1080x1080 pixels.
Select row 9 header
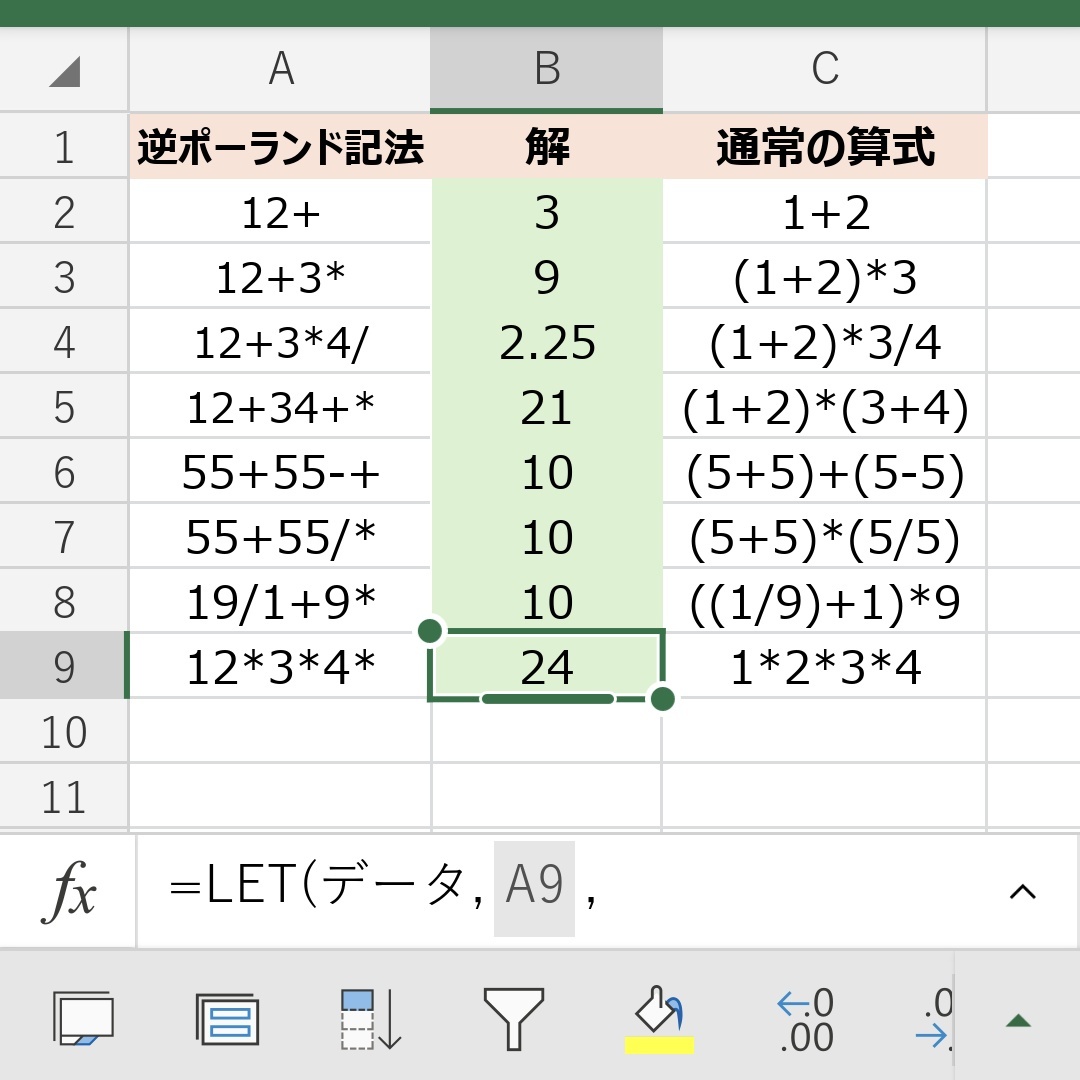click(x=64, y=667)
